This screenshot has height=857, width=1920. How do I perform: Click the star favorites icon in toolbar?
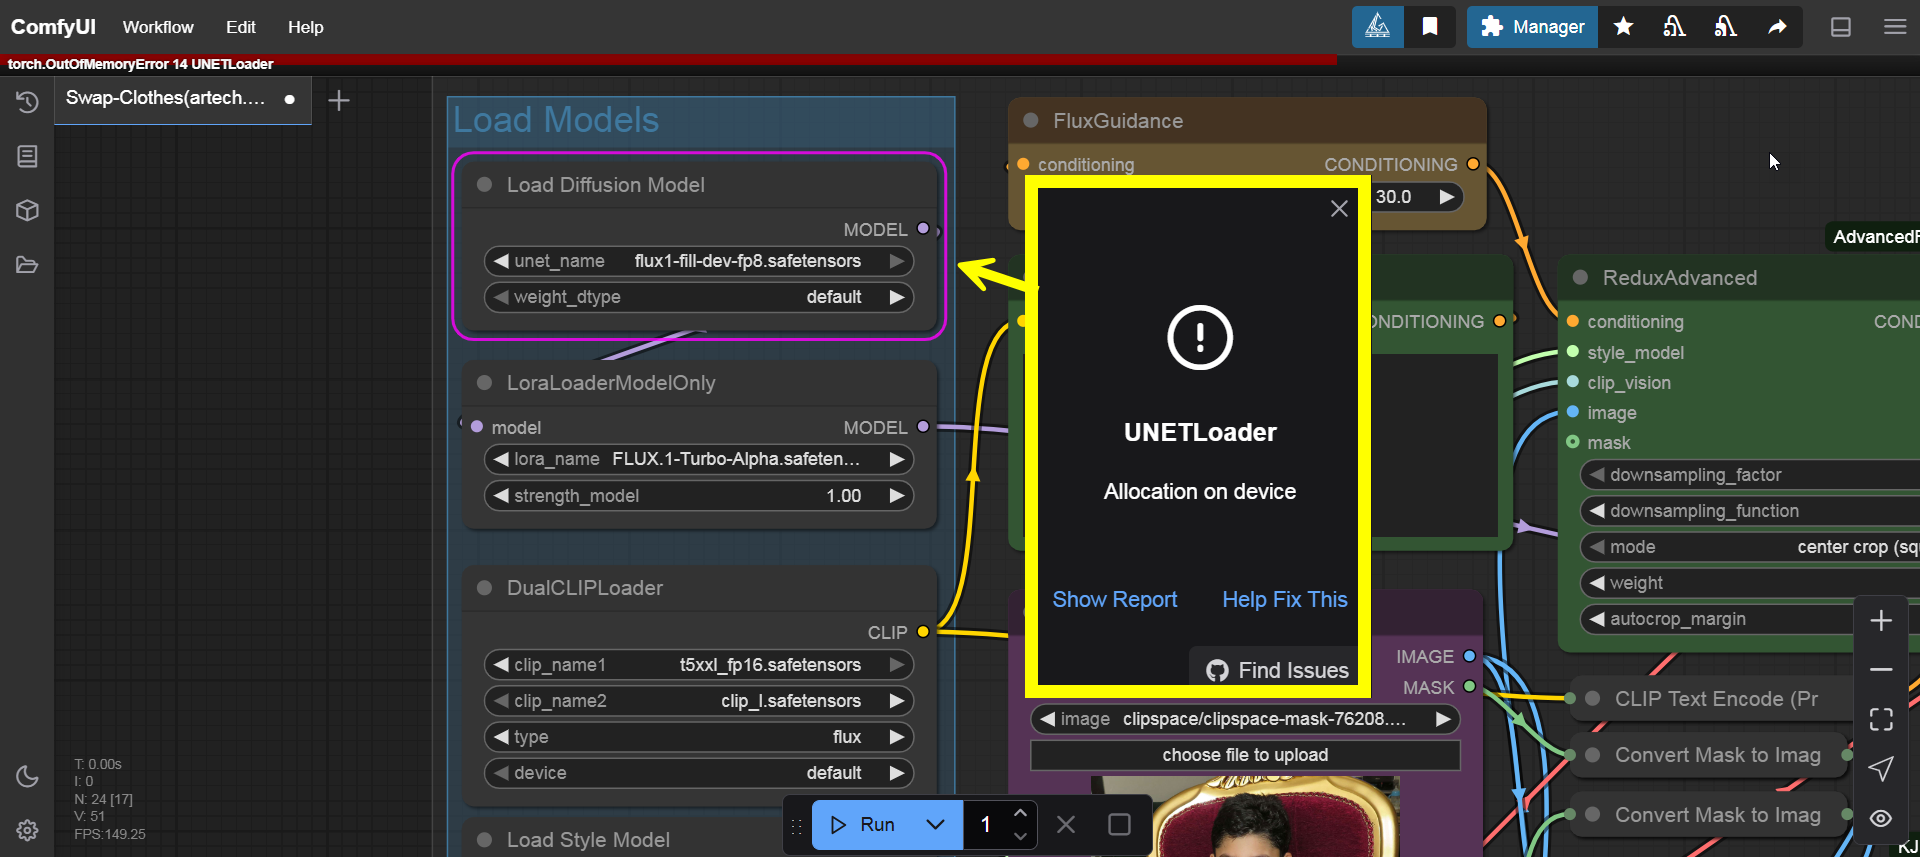click(1623, 27)
